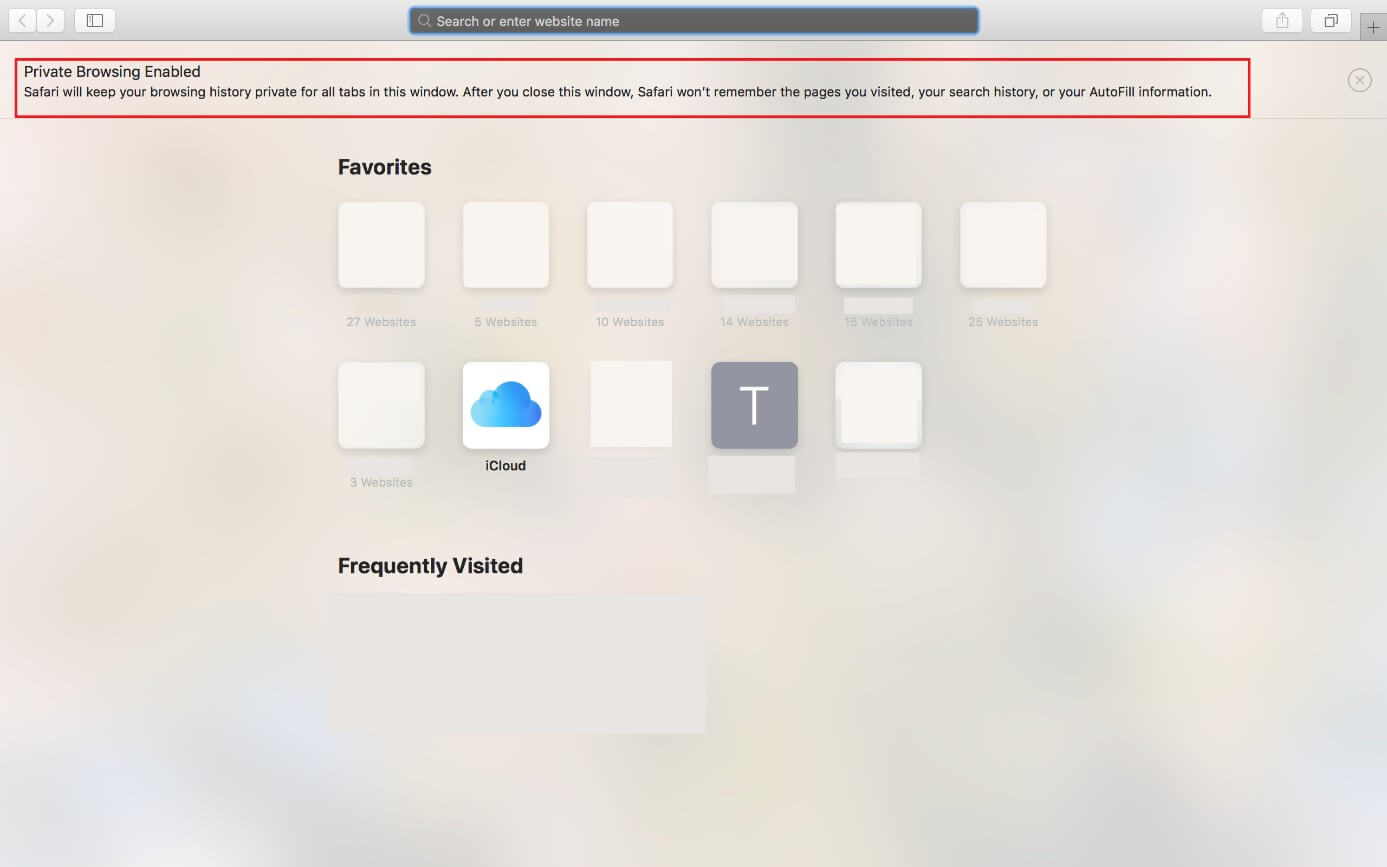The image size is (1387, 867).
Task: Open the Share toolbar button
Action: click(x=1282, y=20)
